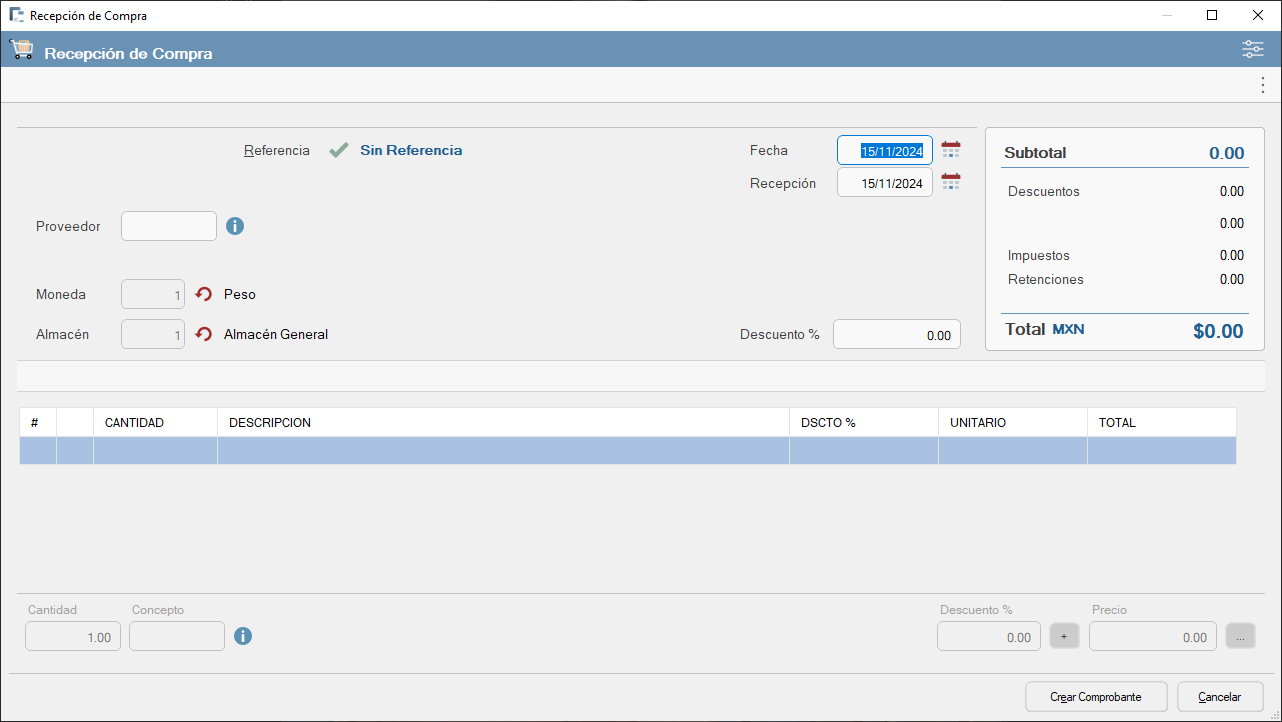Screen dimensions: 1282x722
Task: Click the Sin Referencia link
Action: click(x=411, y=150)
